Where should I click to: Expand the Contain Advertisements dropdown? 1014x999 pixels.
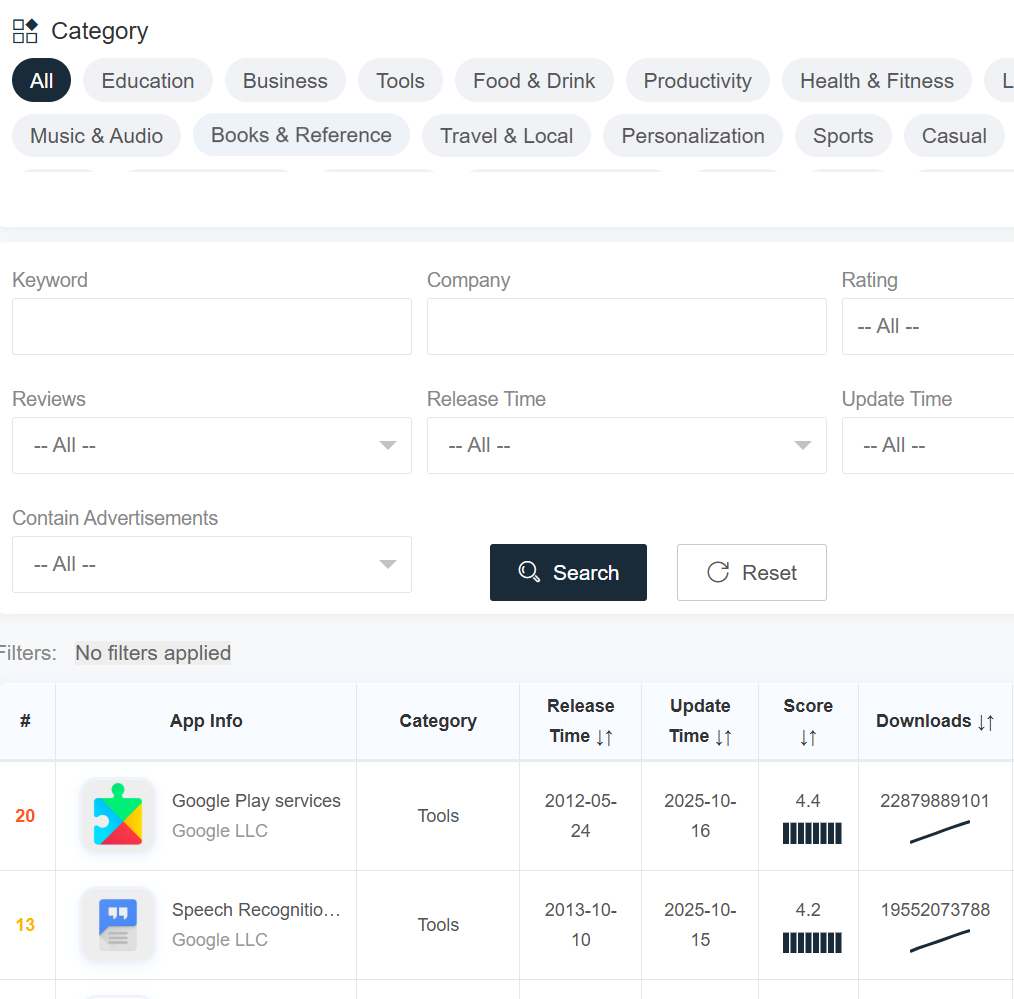(212, 564)
